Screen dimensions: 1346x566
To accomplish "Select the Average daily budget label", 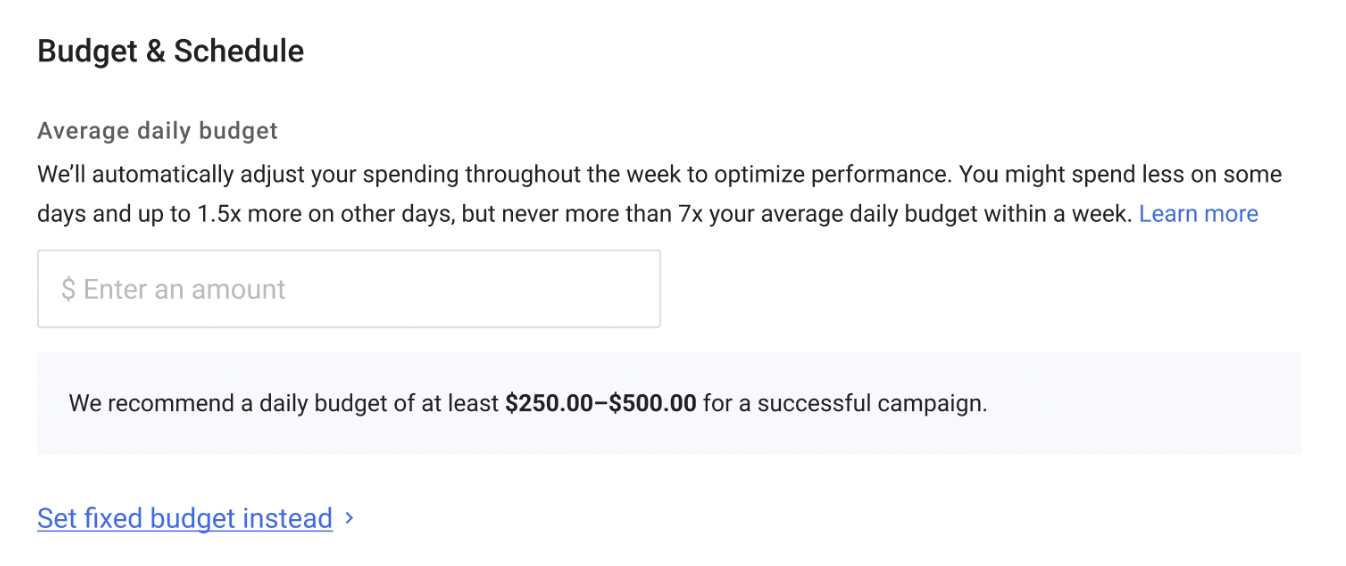I will 157,131.
